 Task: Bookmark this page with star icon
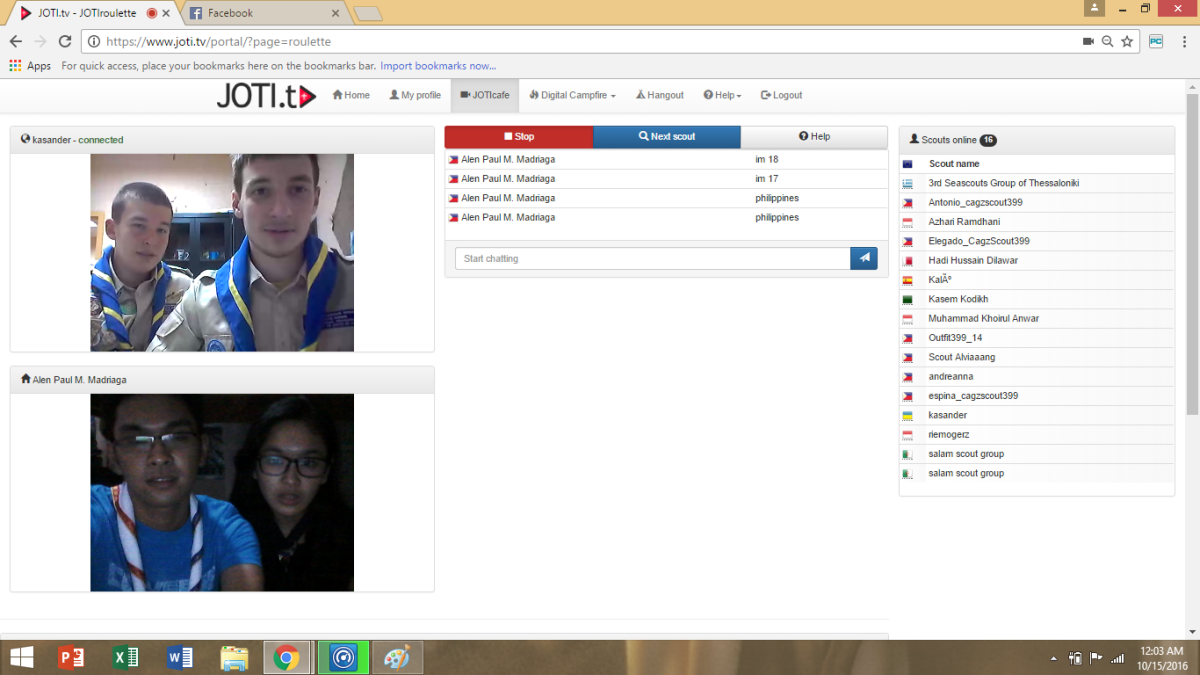click(1127, 42)
